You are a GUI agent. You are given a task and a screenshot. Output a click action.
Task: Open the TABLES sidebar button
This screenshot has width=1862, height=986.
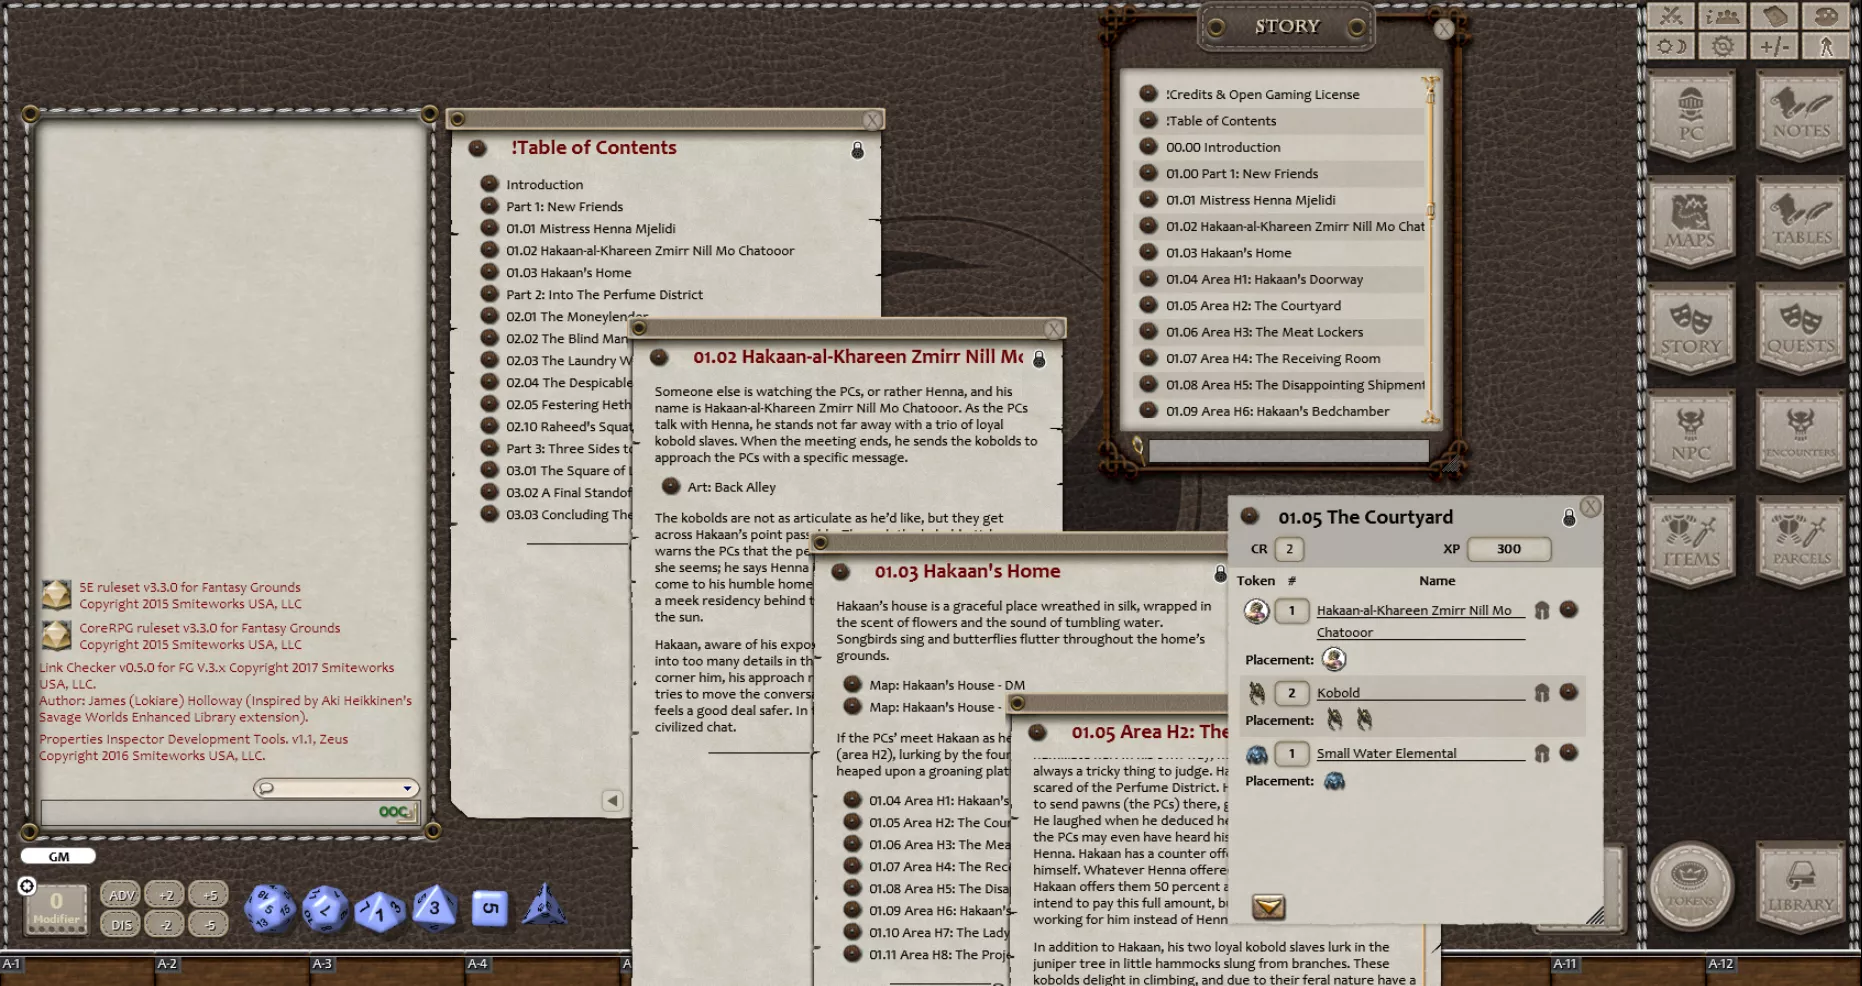1801,221
